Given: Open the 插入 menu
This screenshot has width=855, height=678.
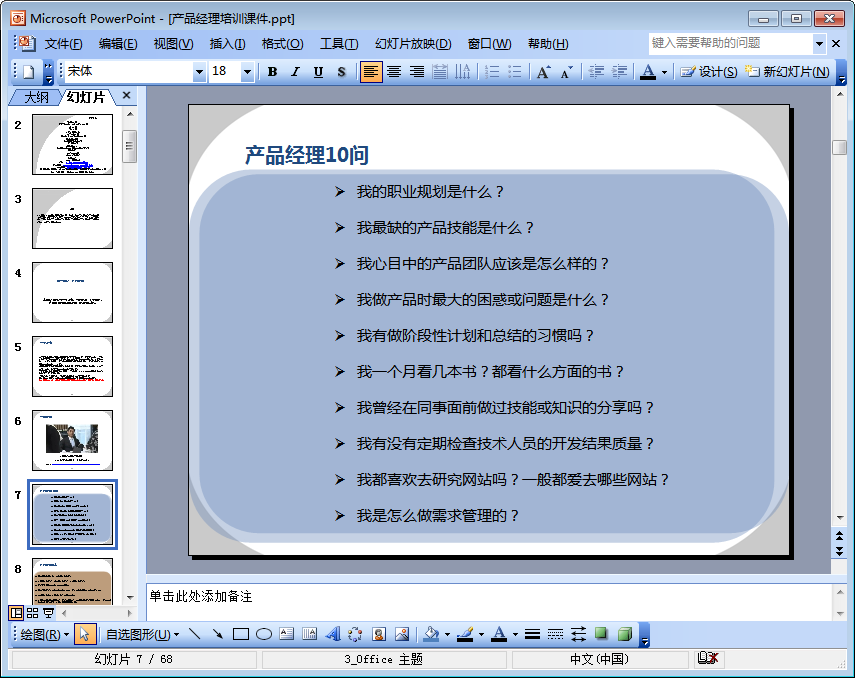Looking at the screenshot, I should 227,44.
